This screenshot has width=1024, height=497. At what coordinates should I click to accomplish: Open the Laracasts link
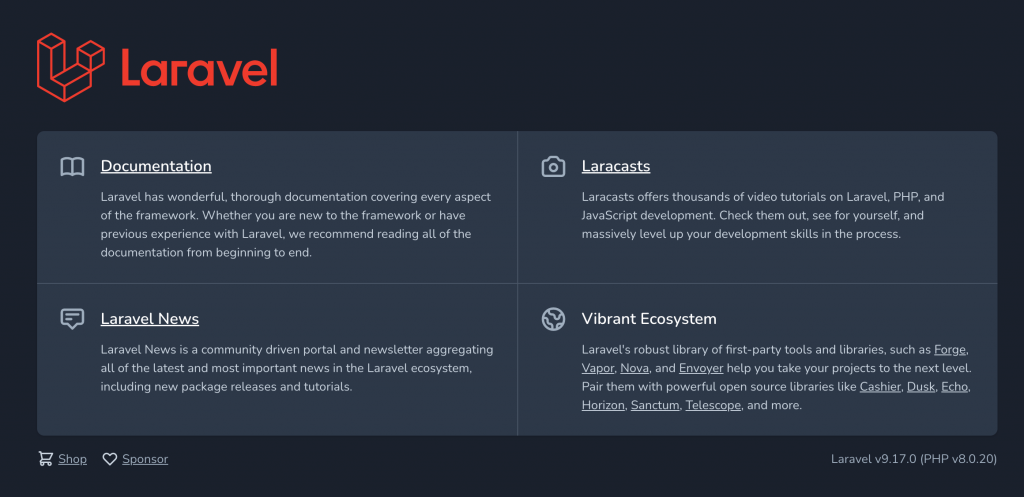click(616, 166)
